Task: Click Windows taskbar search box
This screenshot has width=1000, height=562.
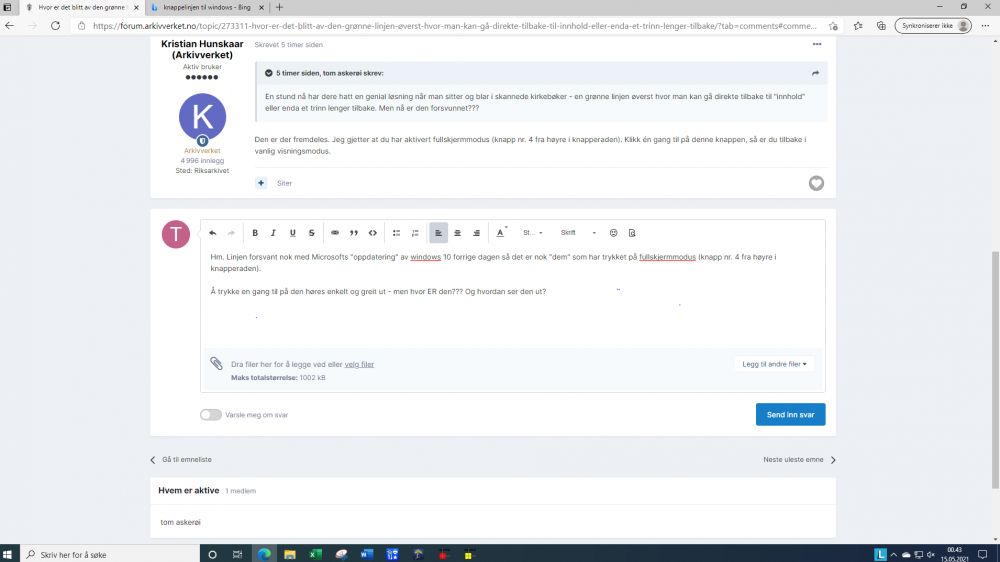Action: [110, 554]
